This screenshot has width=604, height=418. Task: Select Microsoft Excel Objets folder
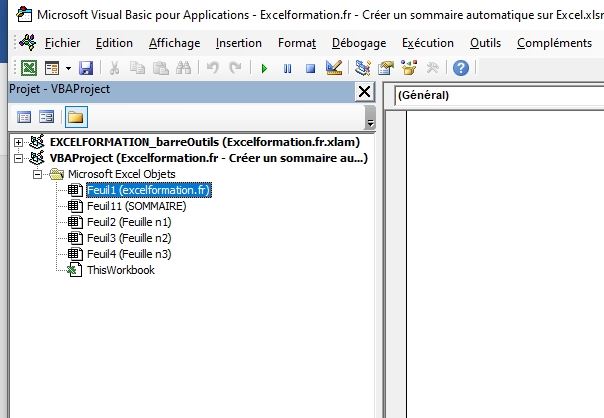coord(122,174)
